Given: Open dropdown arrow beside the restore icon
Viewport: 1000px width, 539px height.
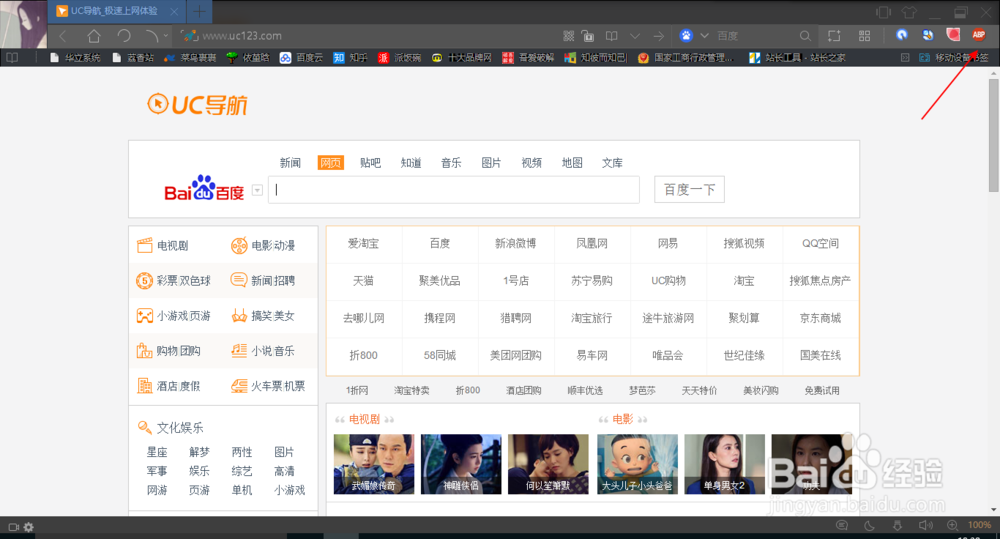Looking at the screenshot, I should [166, 36].
